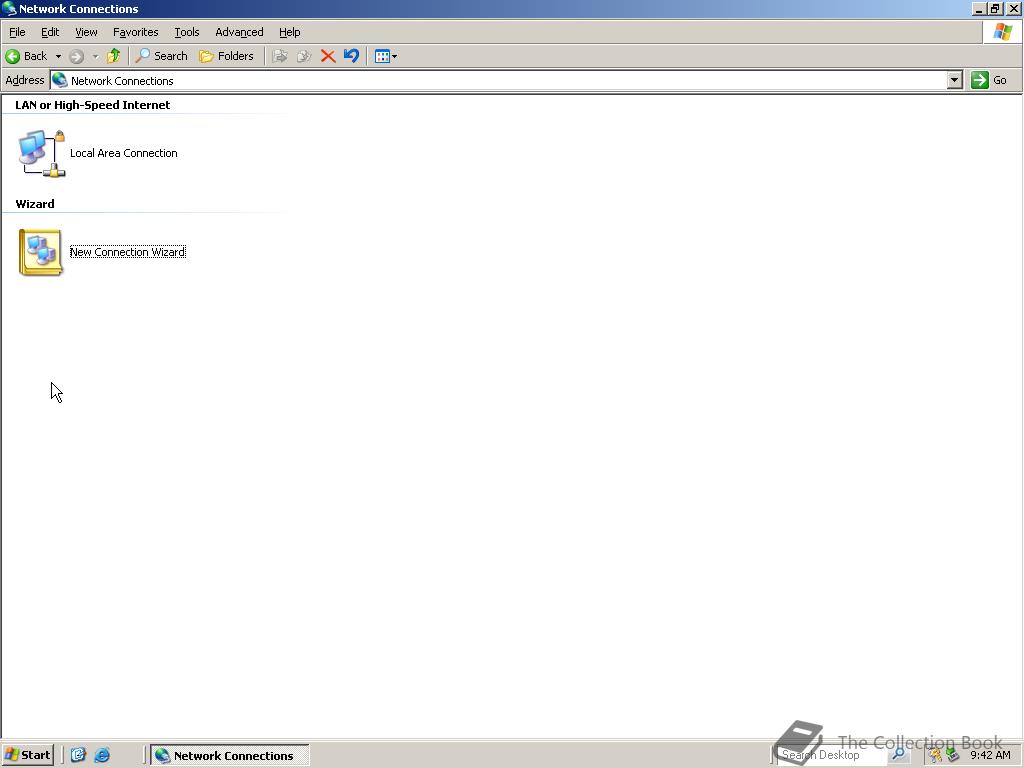Click the Windows flag logo throbber
Image resolution: width=1024 pixels, height=768 pixels.
click(1002, 32)
